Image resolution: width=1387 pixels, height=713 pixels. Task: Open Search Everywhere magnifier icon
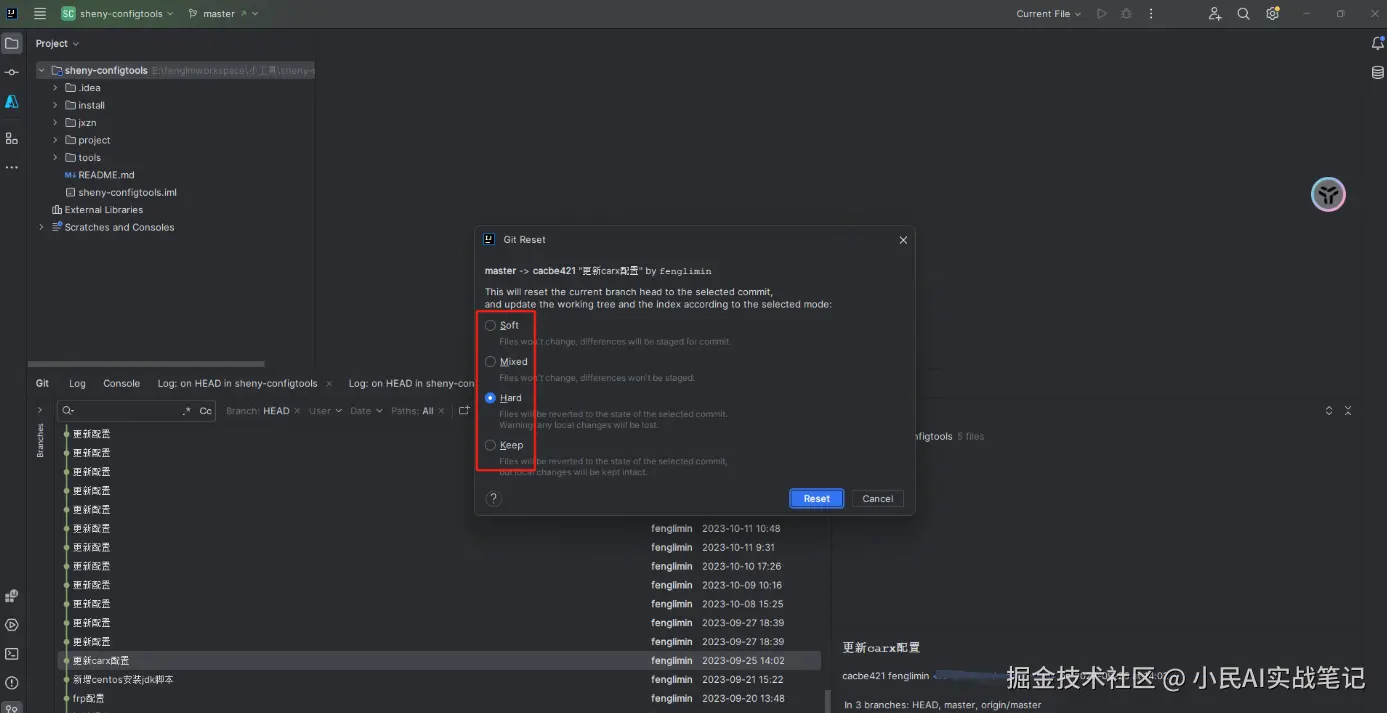point(1243,14)
